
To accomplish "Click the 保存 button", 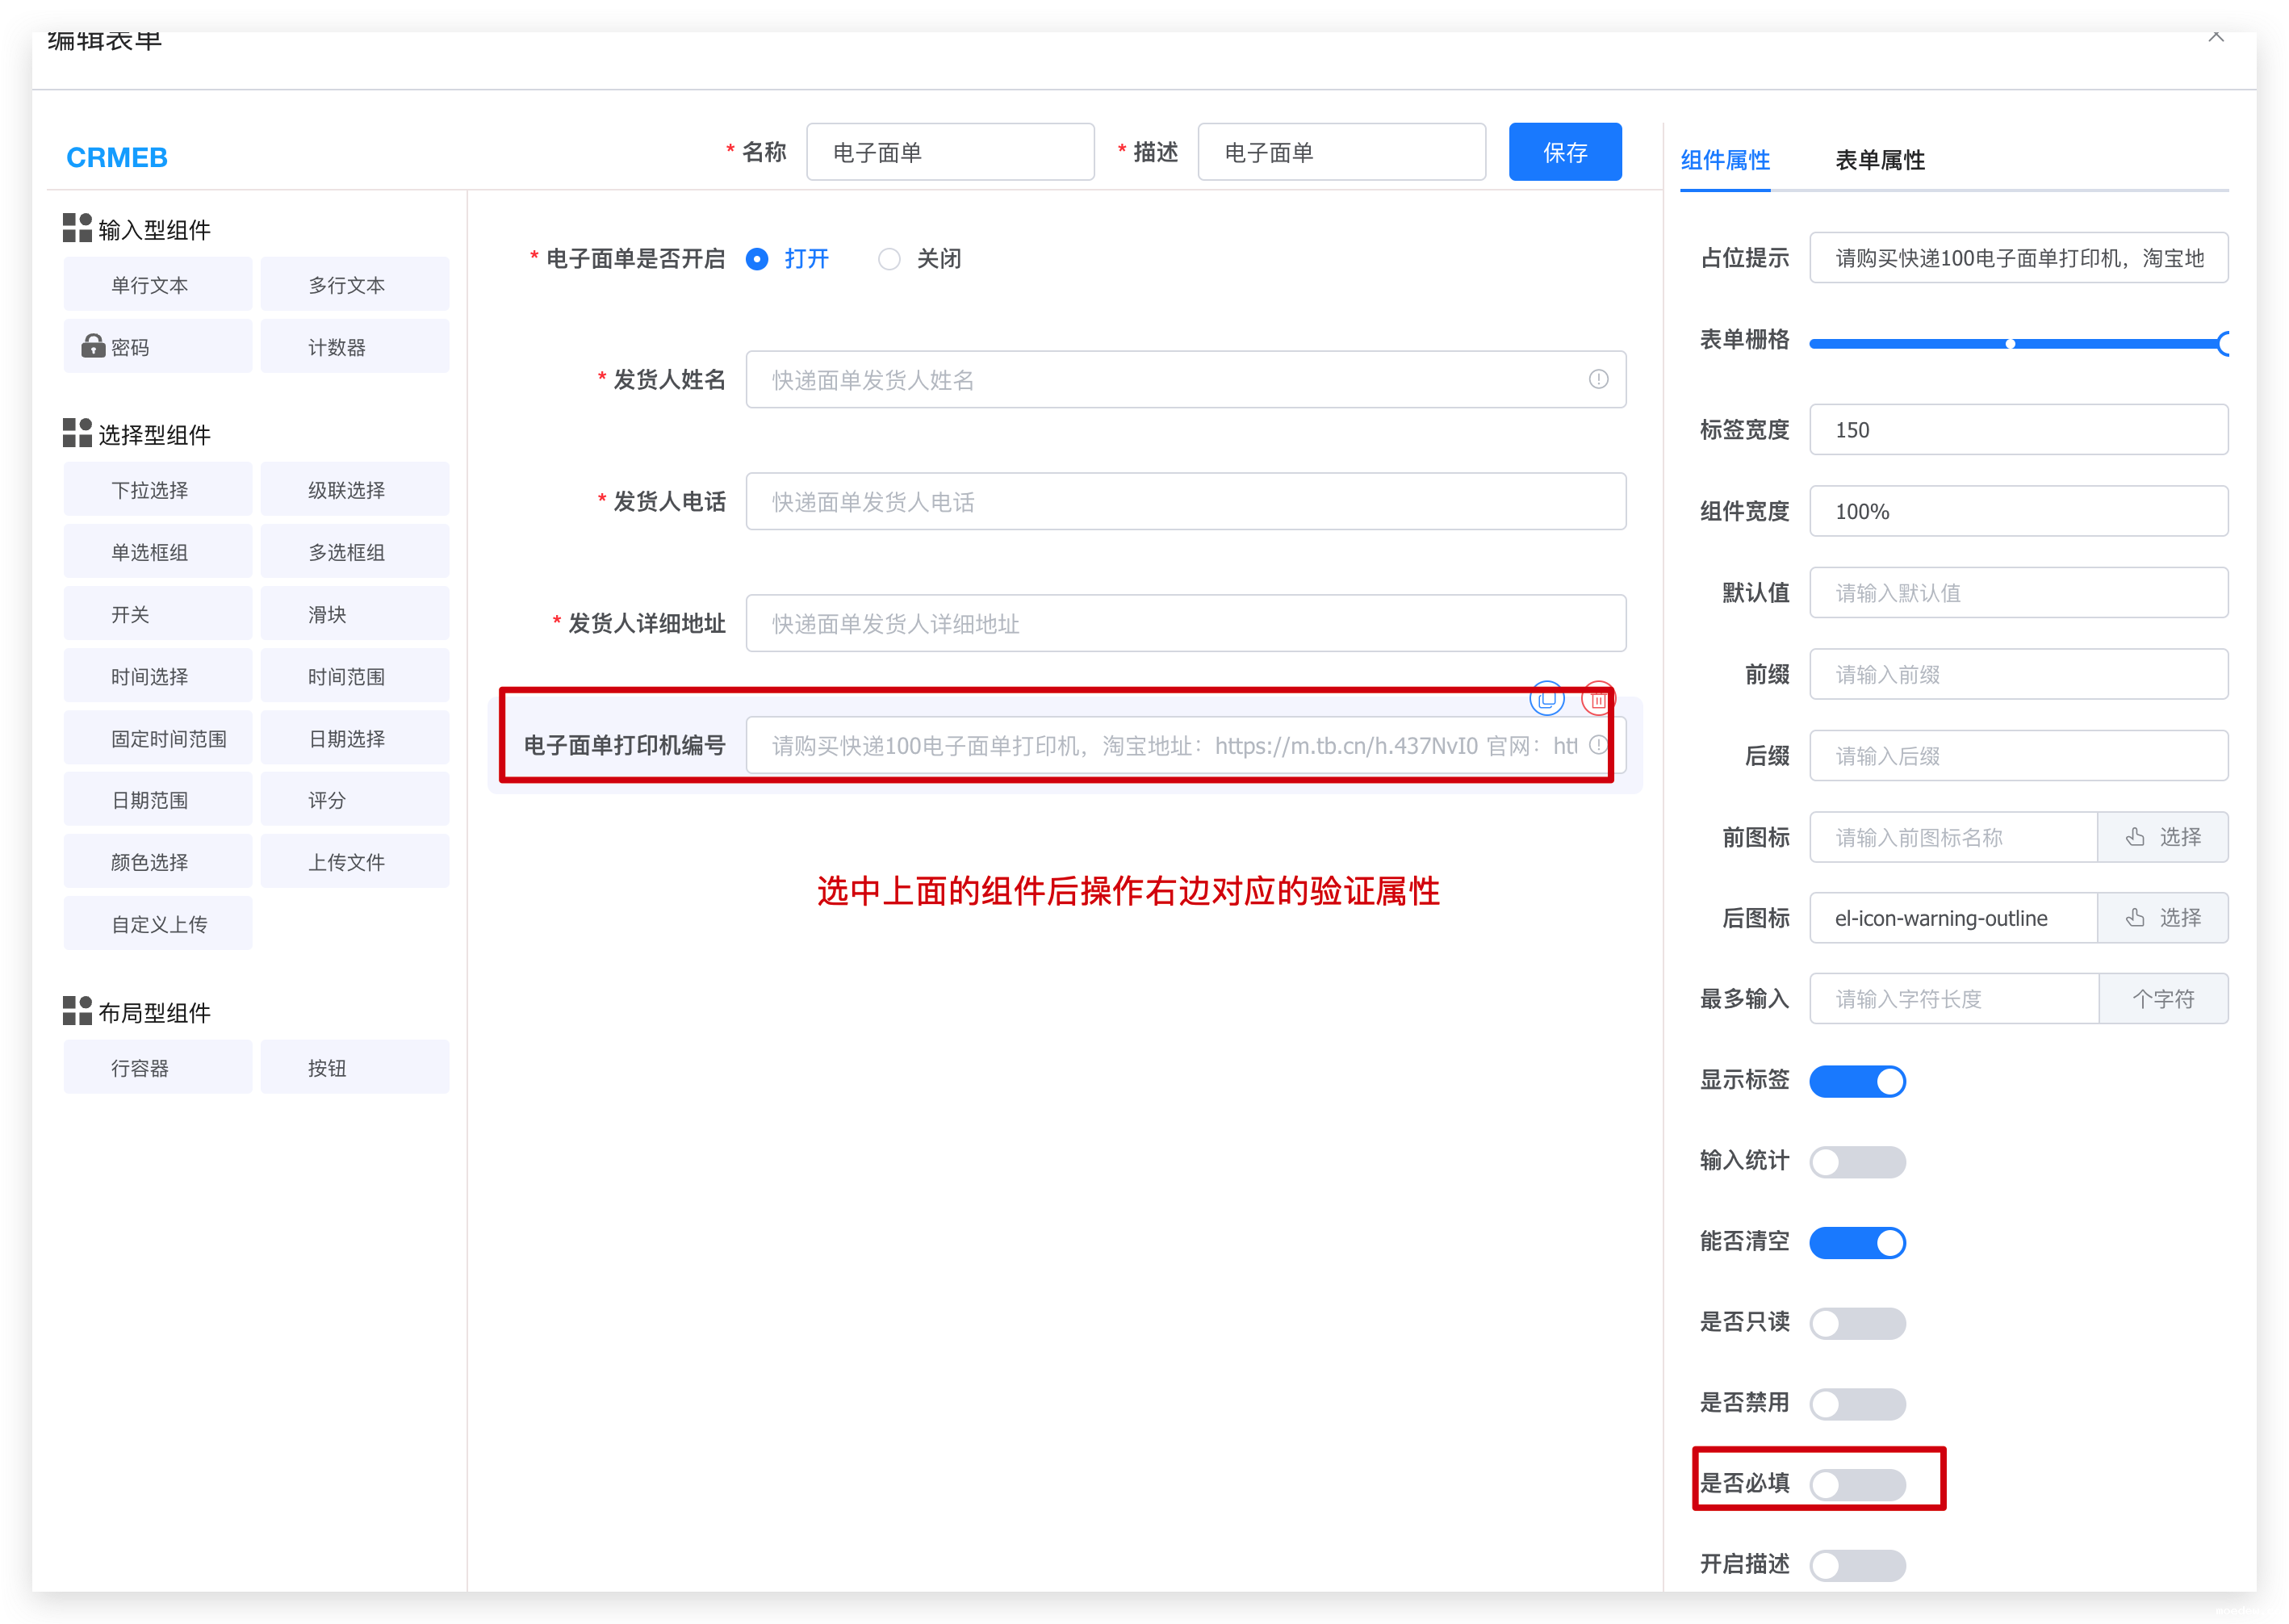I will (1564, 152).
